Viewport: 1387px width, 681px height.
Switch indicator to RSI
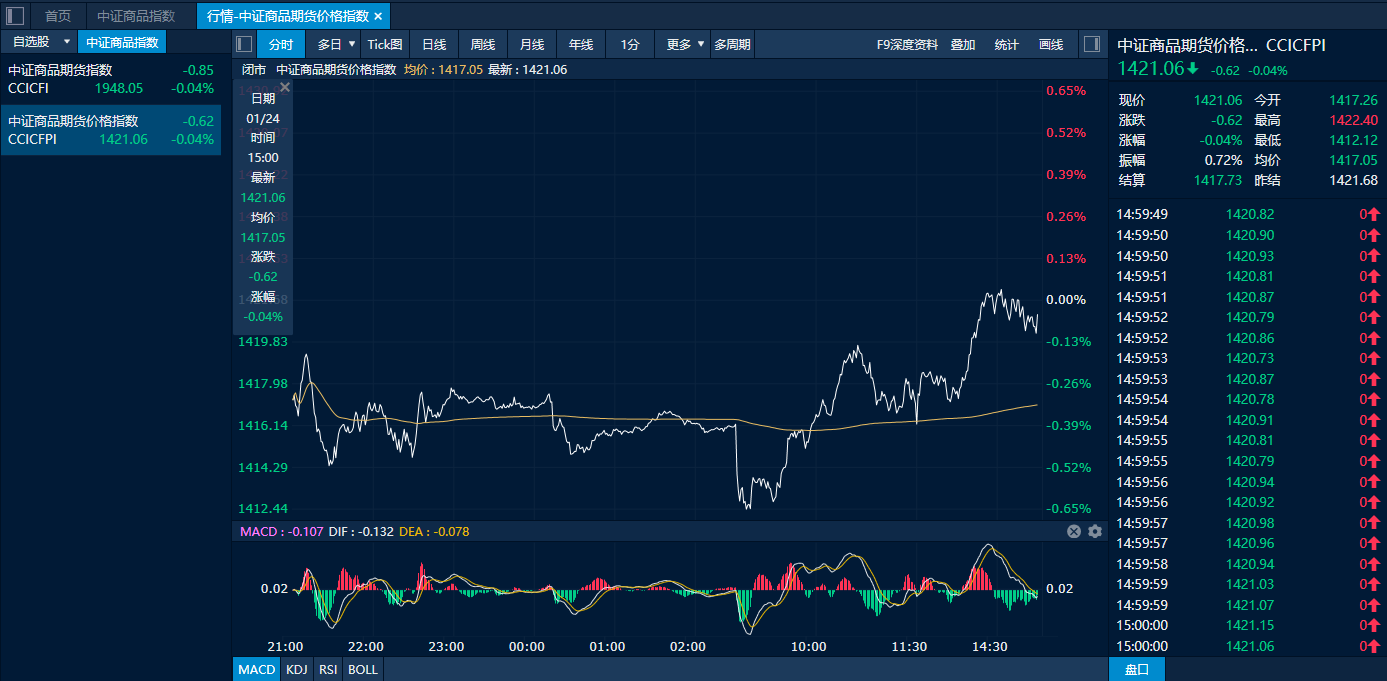[x=328, y=669]
